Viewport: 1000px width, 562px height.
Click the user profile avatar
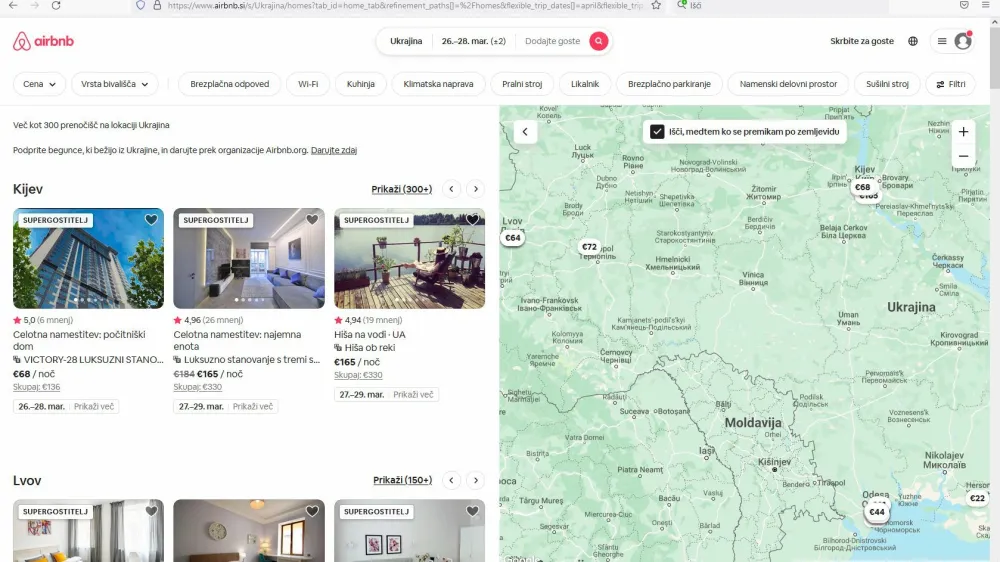click(x=962, y=41)
